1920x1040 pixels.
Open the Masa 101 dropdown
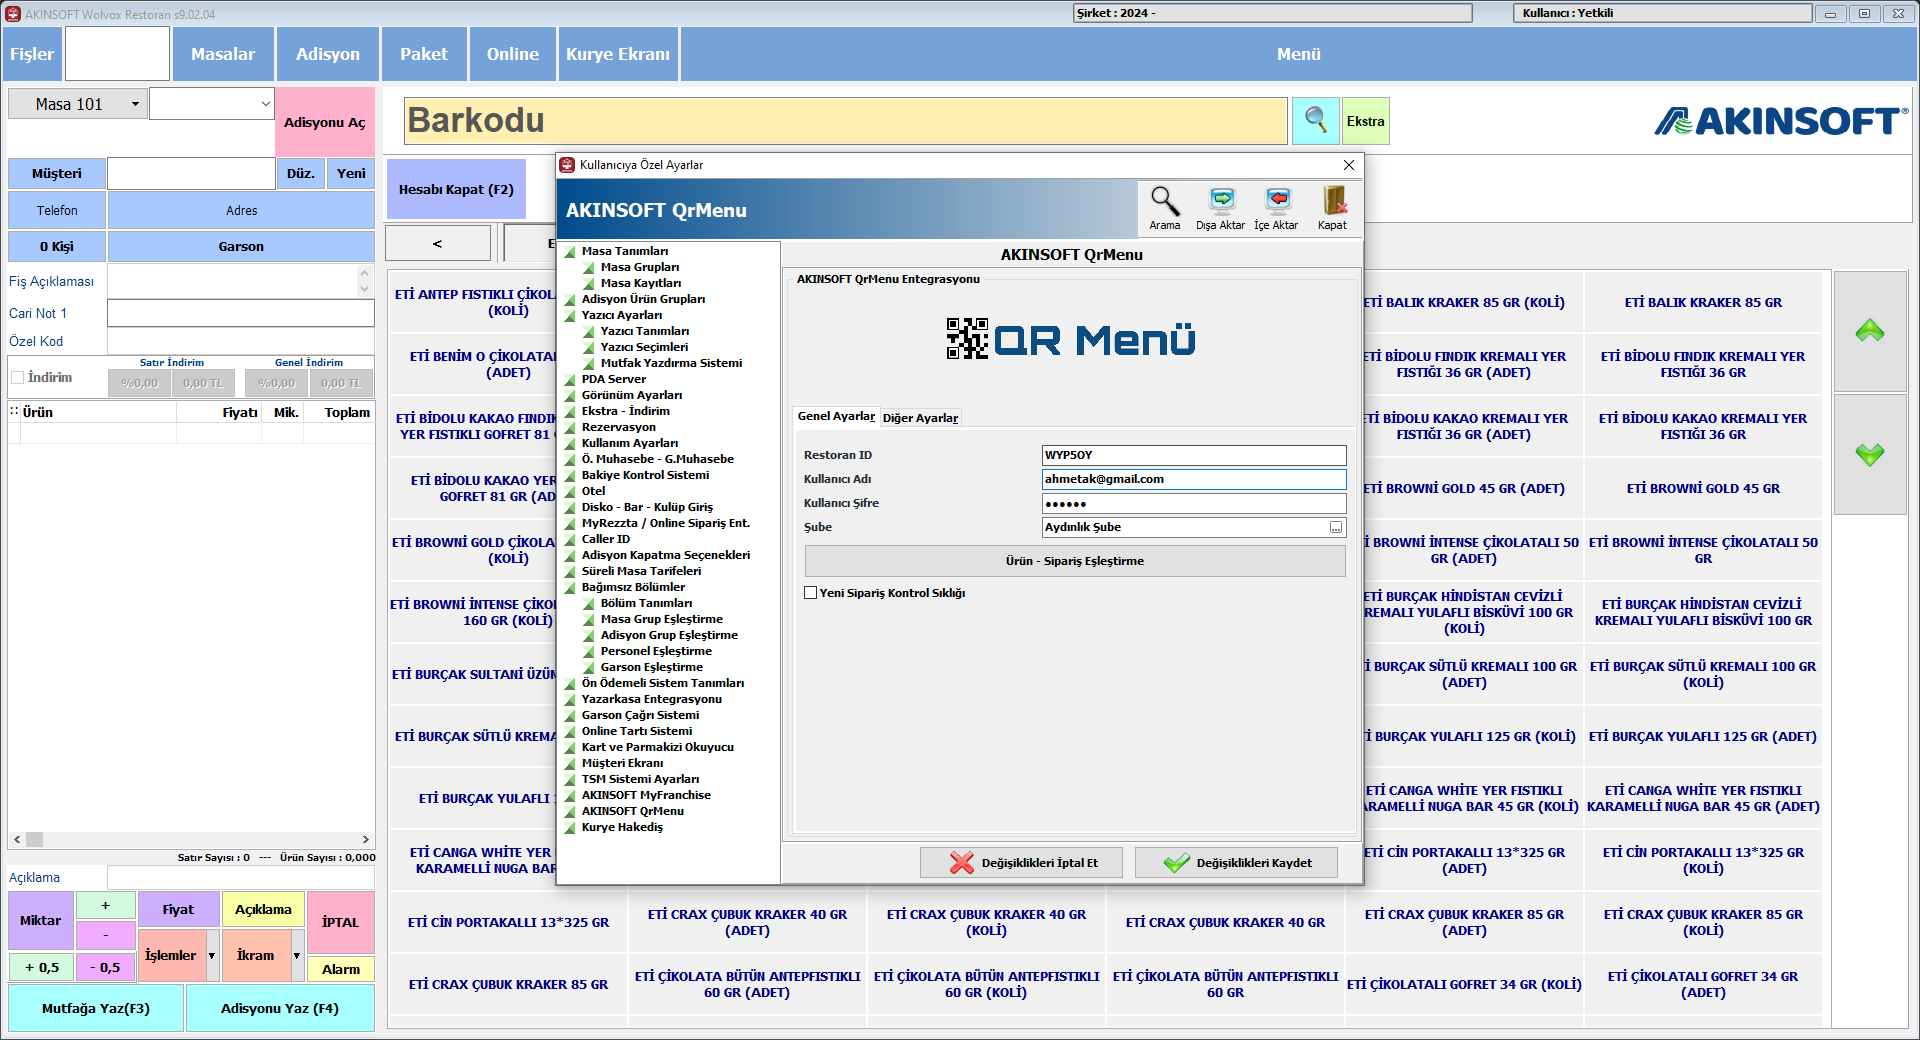coord(135,104)
